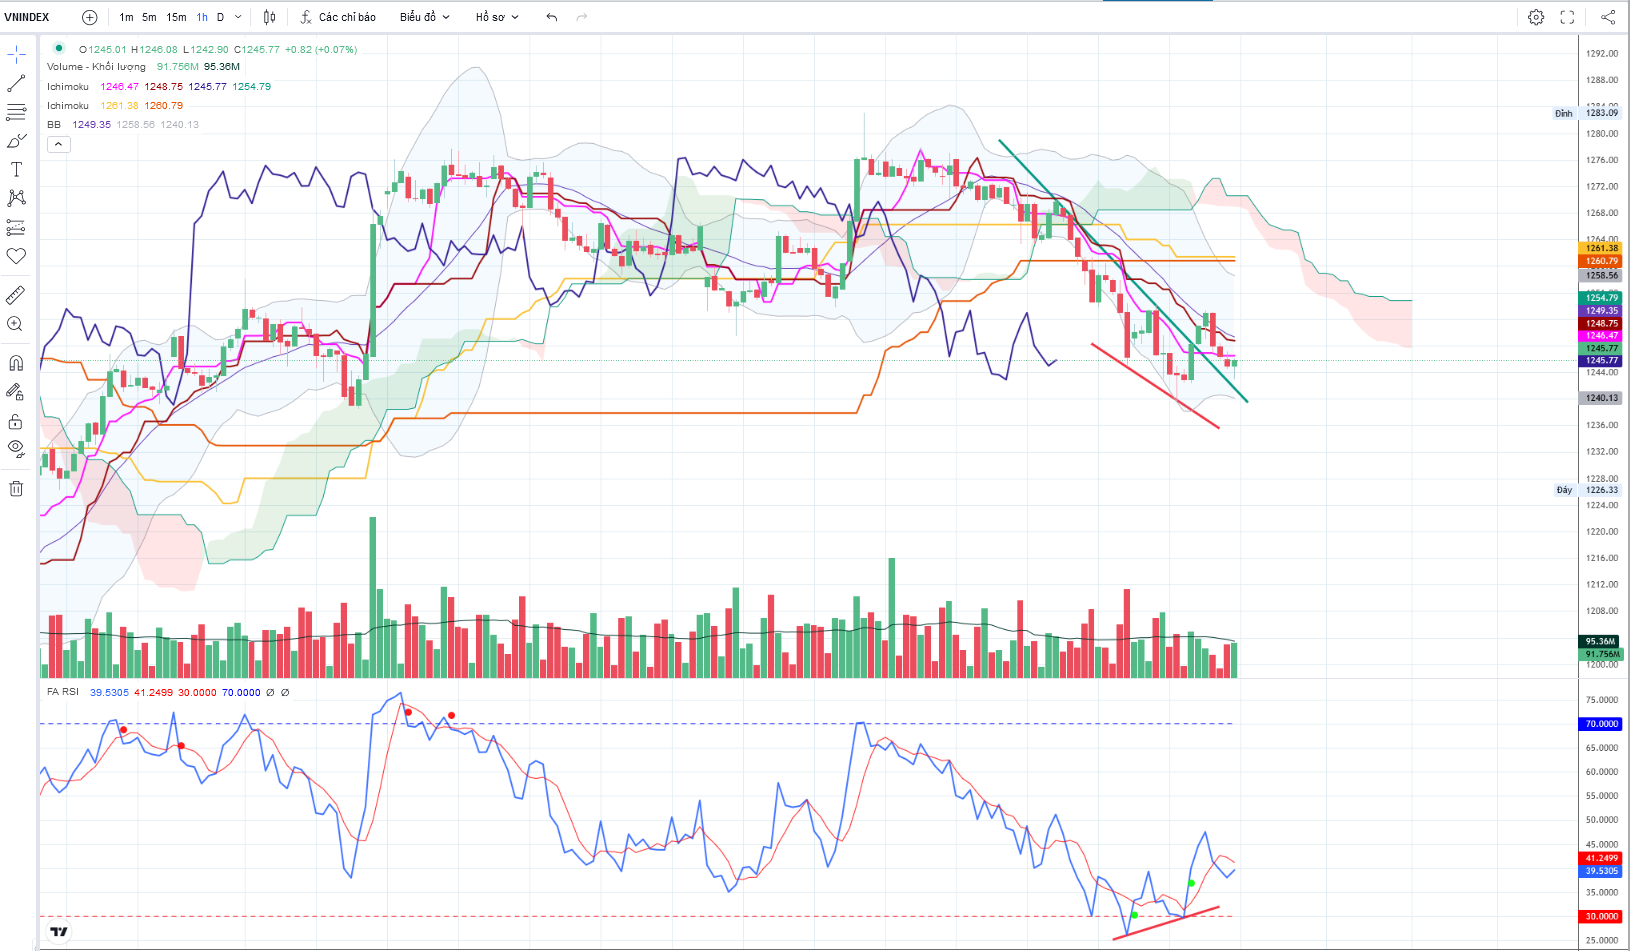Click the TradingView logo
Image resolution: width=1630 pixels, height=951 pixels.
[x=59, y=932]
